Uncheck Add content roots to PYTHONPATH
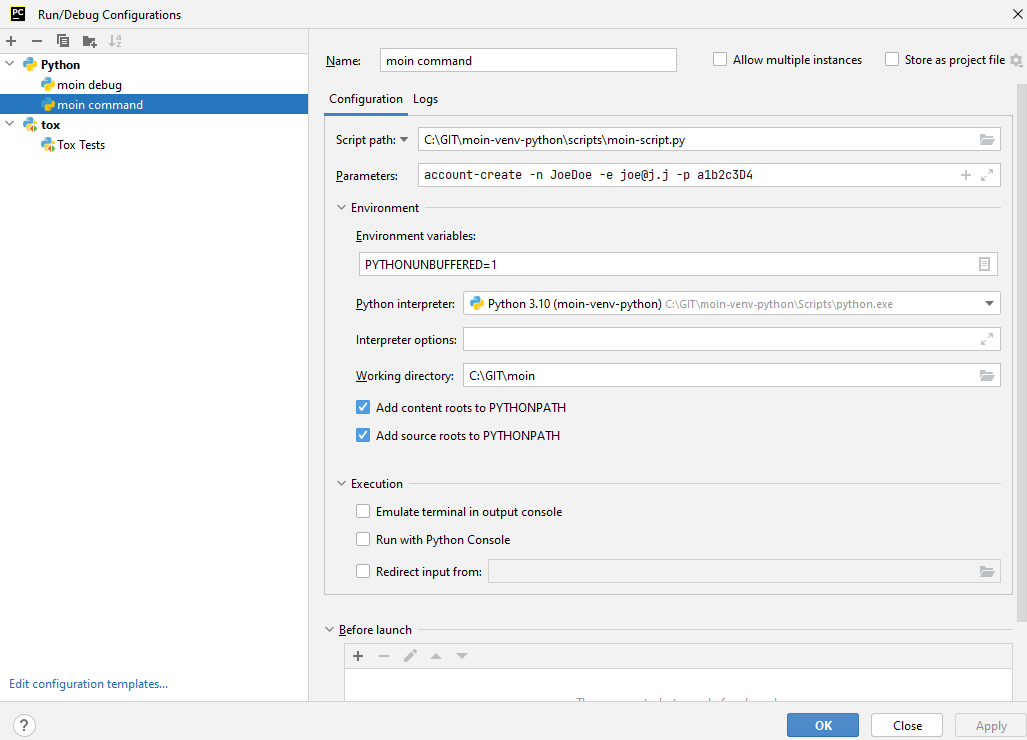 (363, 408)
